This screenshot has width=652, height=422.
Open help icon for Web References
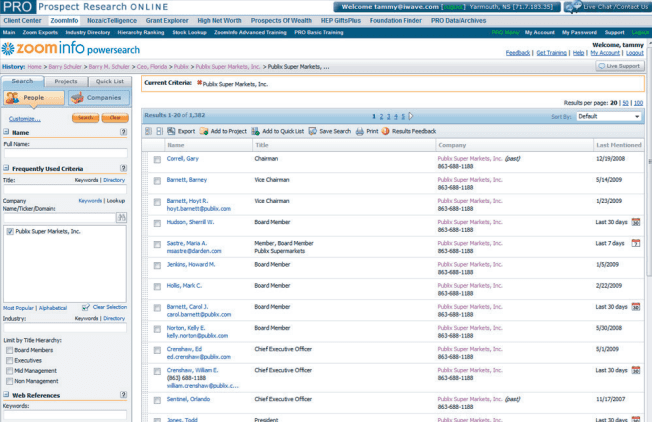tap(123, 395)
